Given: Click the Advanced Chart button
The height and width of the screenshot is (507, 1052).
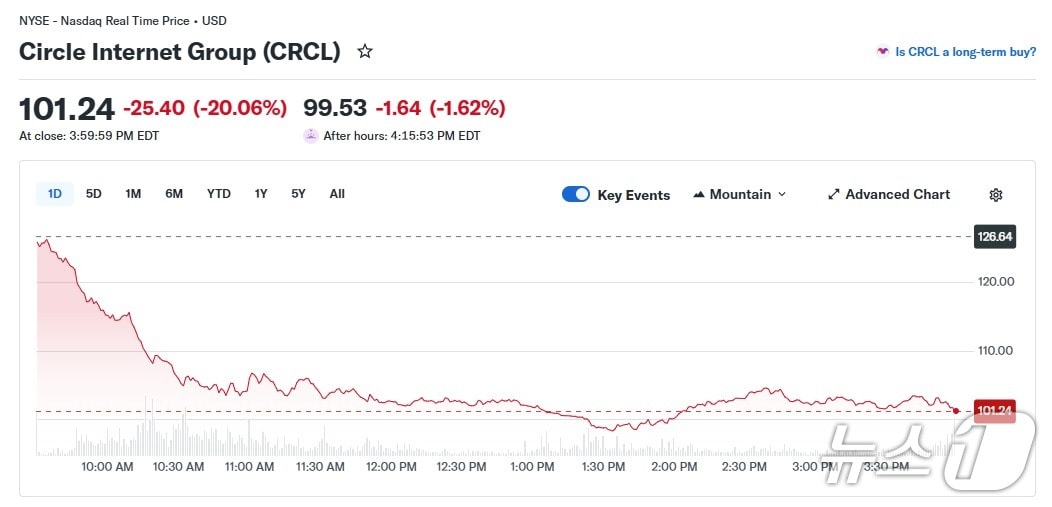Looking at the screenshot, I should pyautogui.click(x=897, y=195).
